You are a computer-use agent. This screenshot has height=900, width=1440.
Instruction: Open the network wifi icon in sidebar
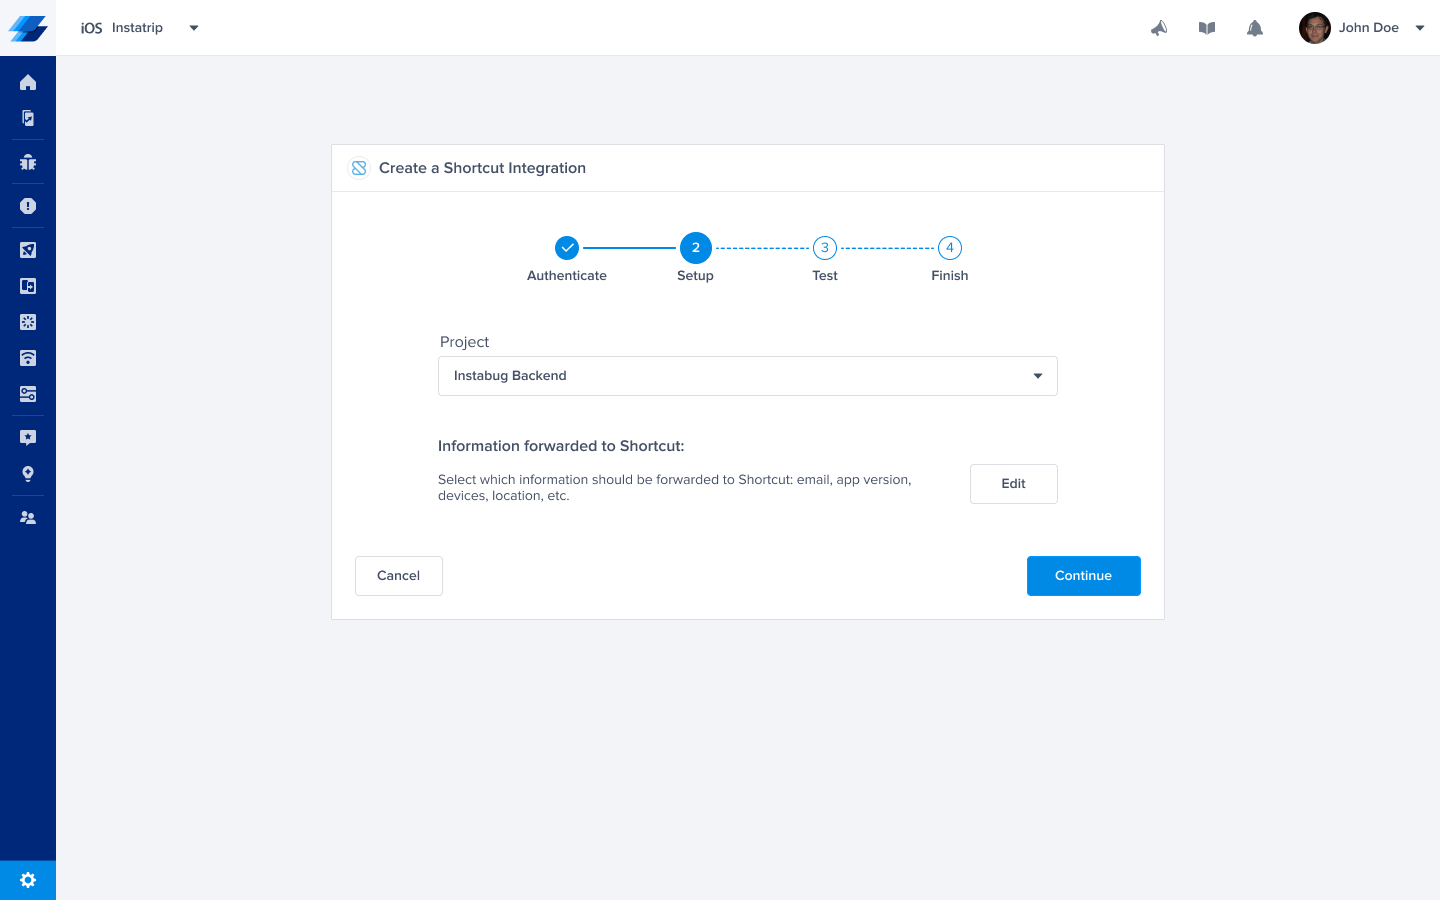[x=28, y=358]
